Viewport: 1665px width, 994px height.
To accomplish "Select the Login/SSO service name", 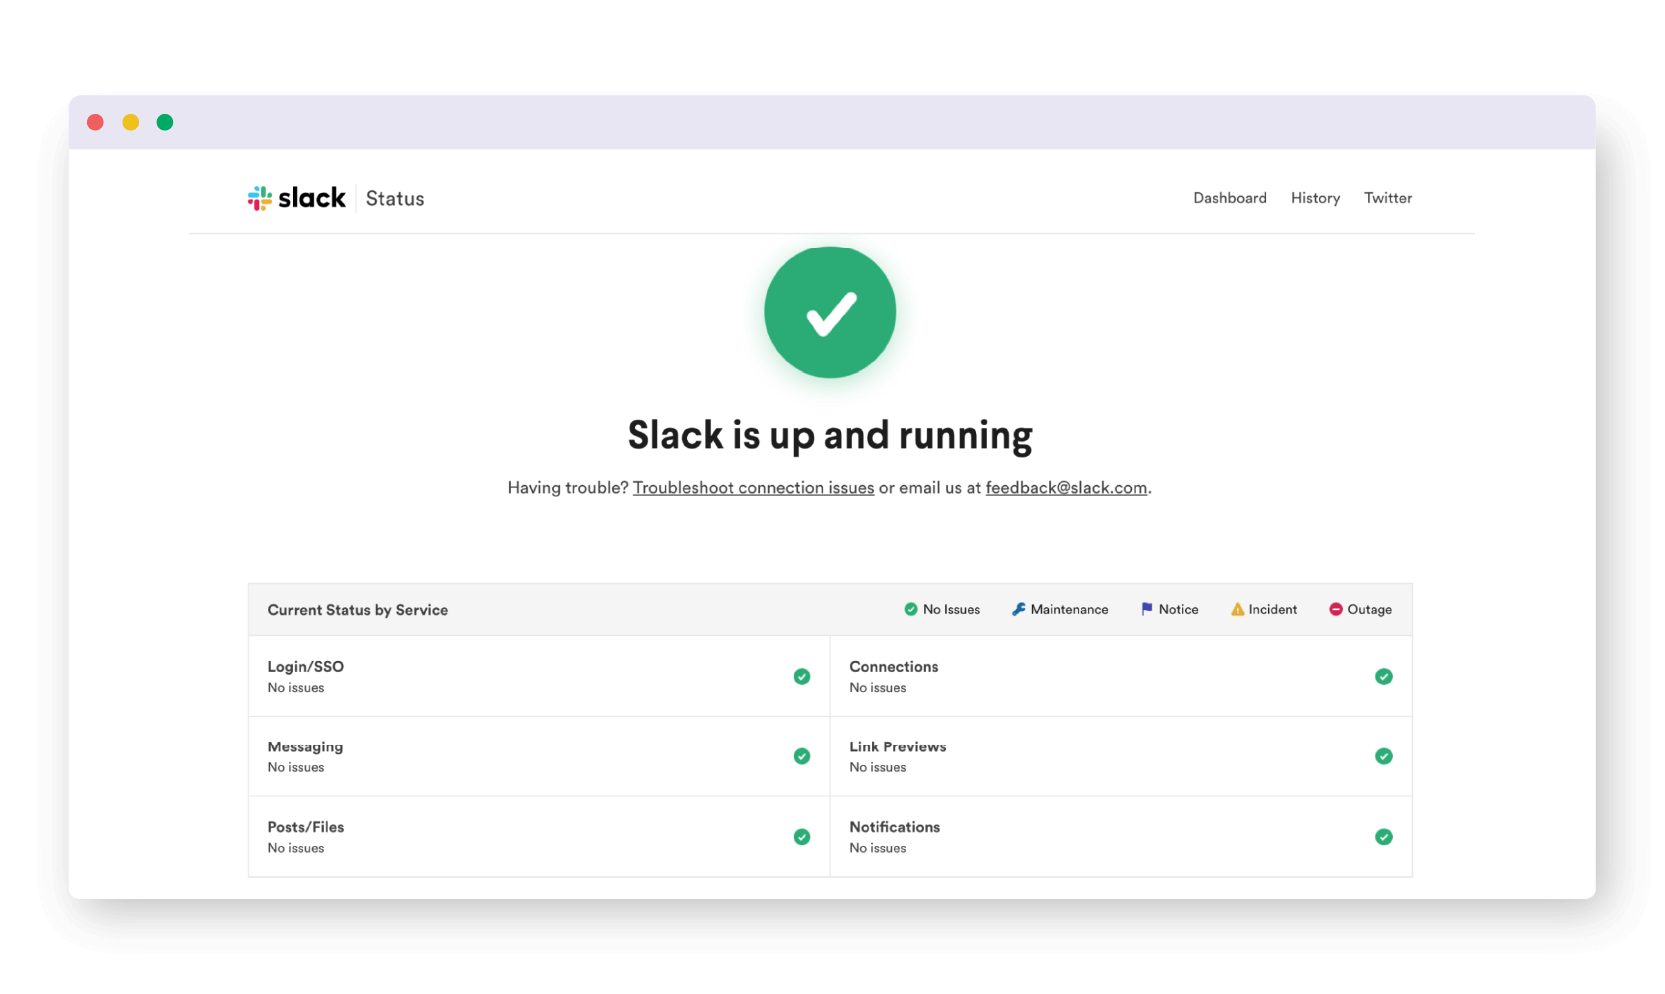I will (x=306, y=667).
